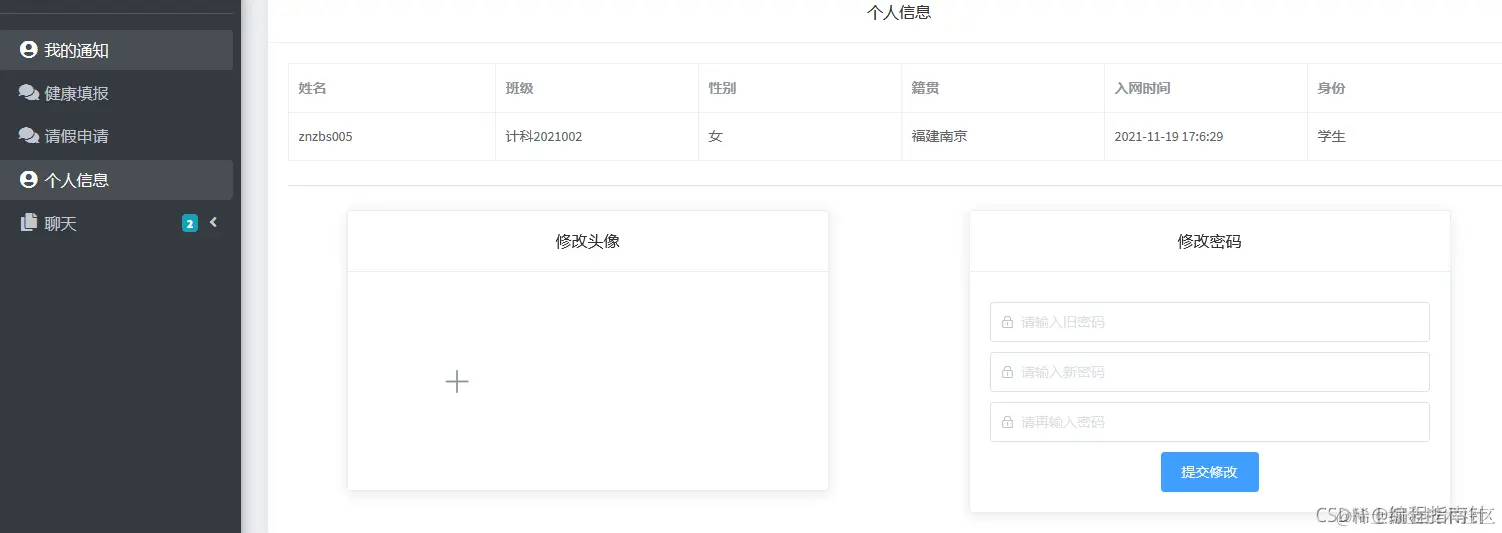1502x533 pixels.
Task: Focus the 请输入旧密码 input field
Action: [1209, 322]
